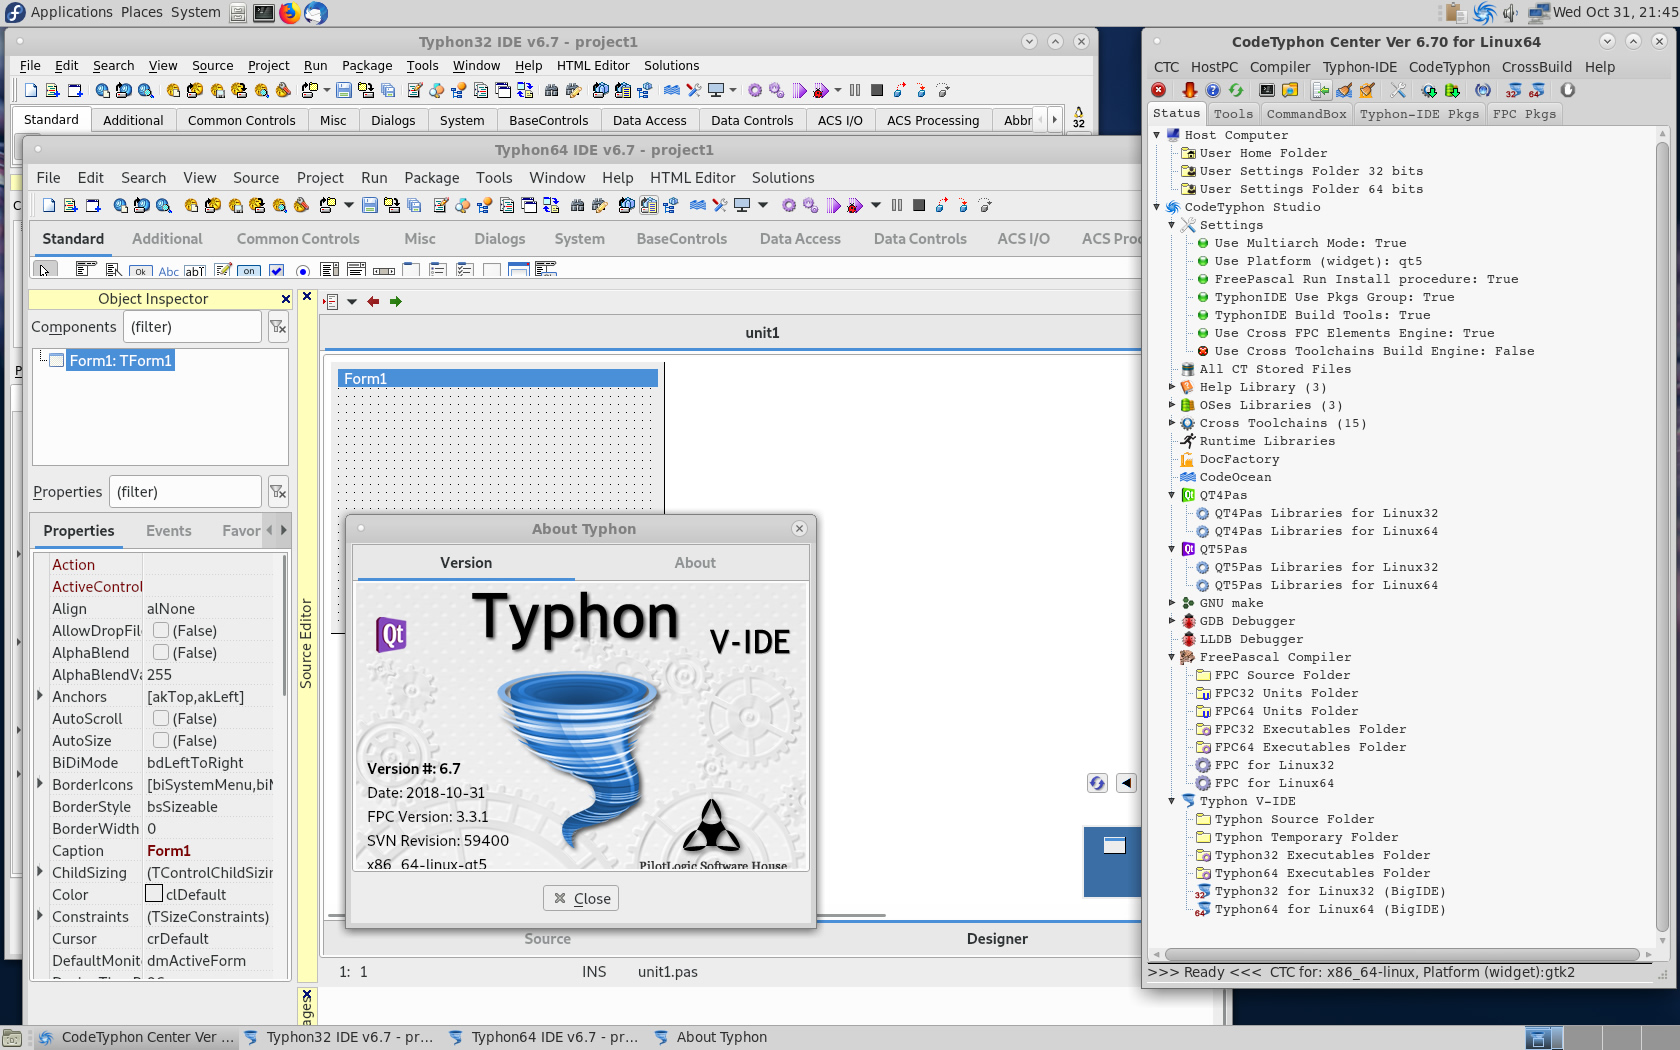
Task: Choose the red stop icon in CodeTyphon Center
Action: [x=1159, y=90]
